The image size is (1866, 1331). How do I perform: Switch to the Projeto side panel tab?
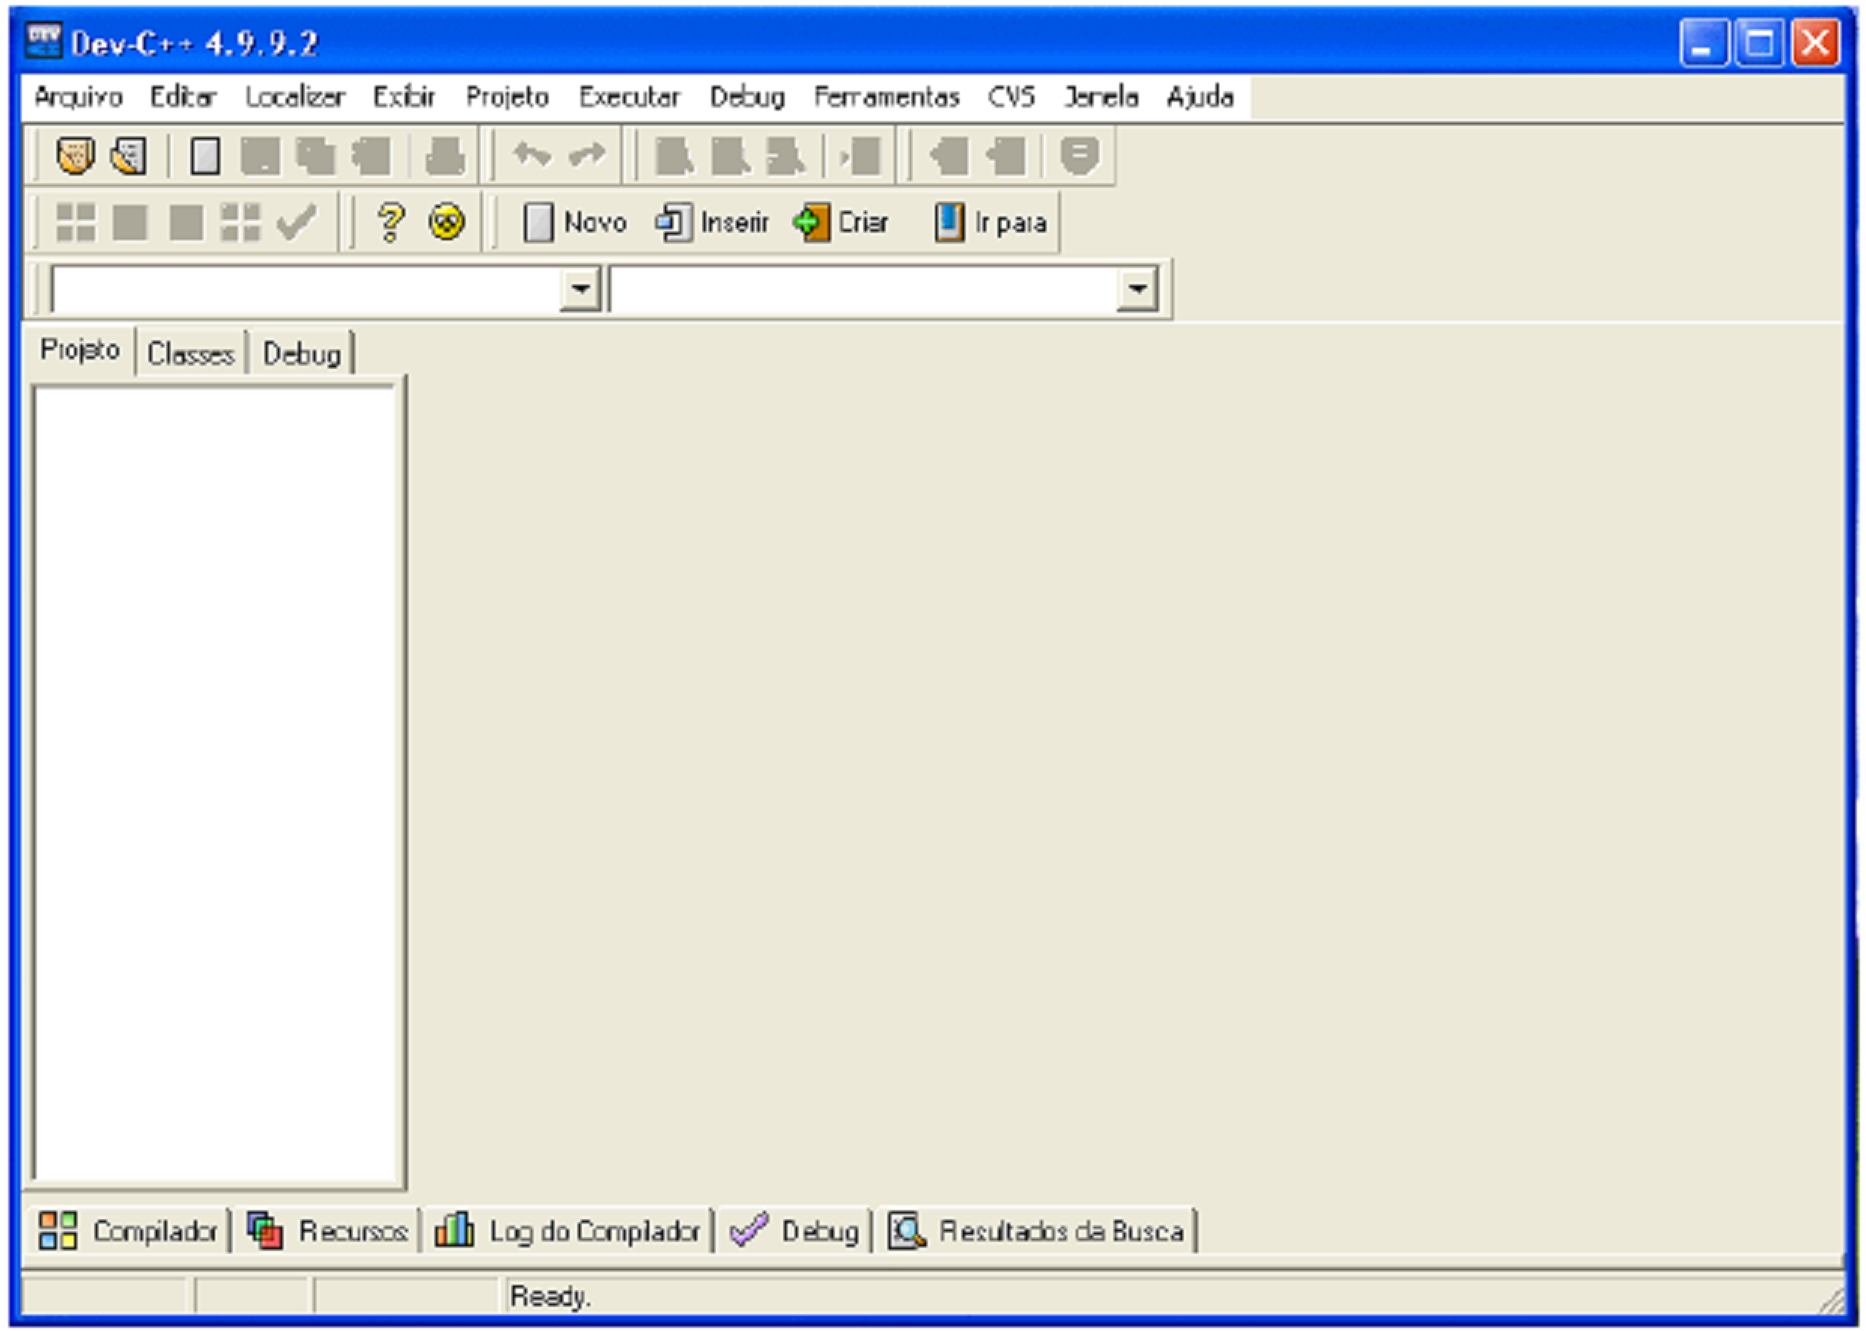click(x=80, y=350)
